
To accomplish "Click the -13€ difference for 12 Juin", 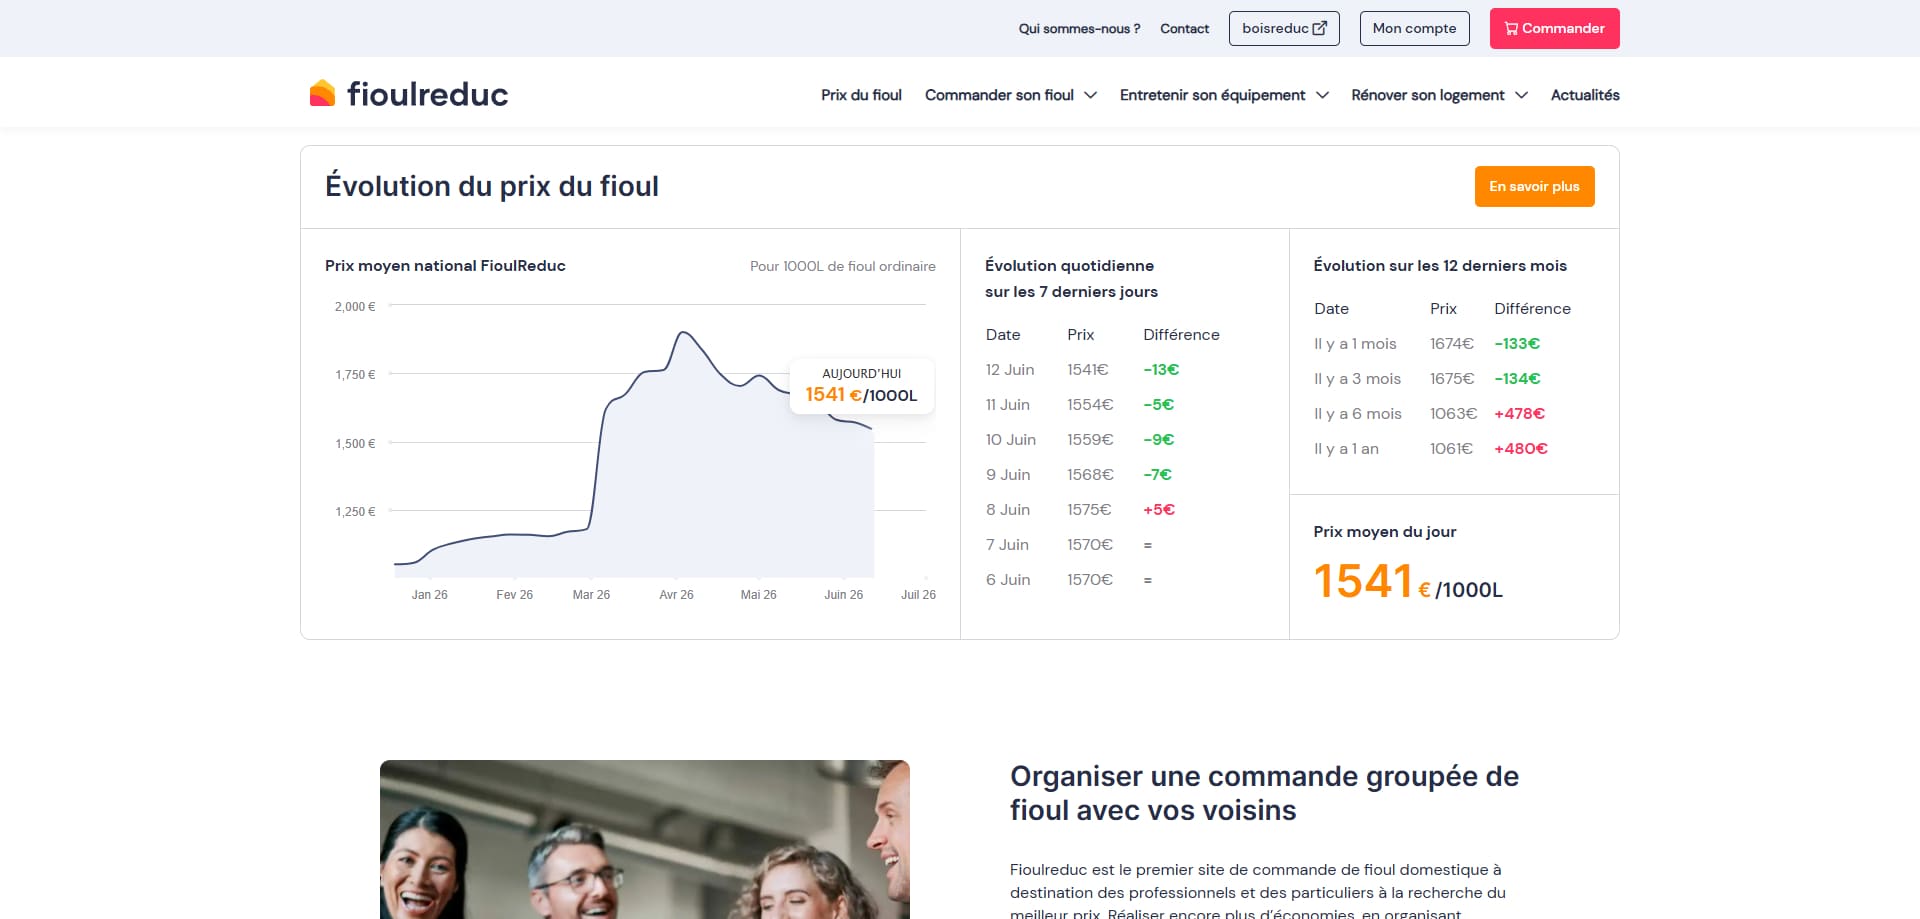I will coord(1161,370).
